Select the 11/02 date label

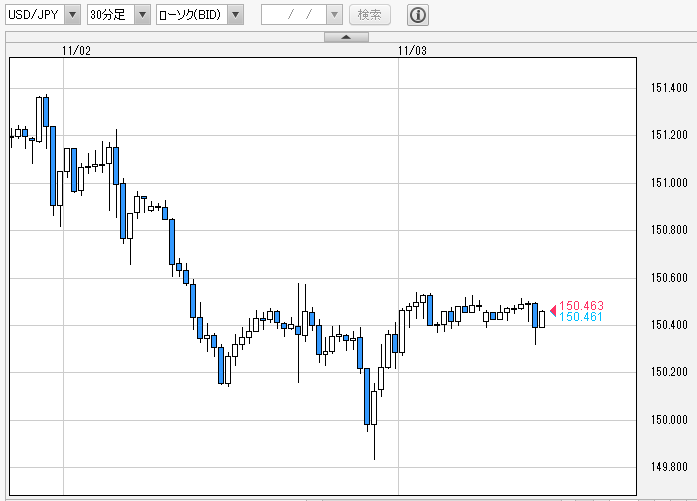76,51
